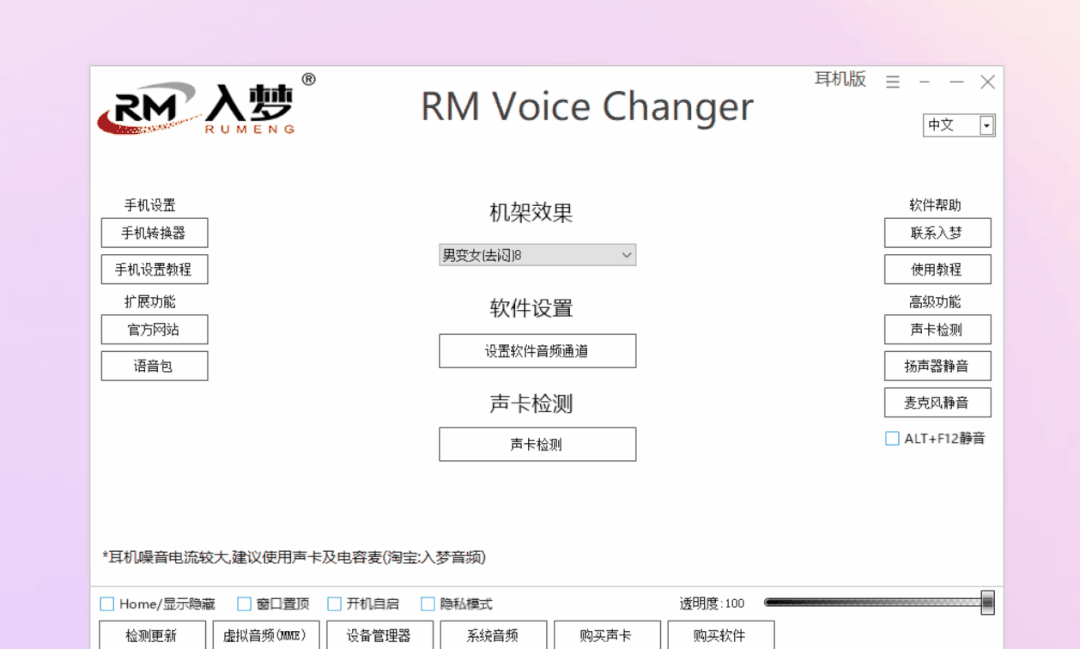Open 手机设置教程
1080x649 pixels.
click(154, 269)
